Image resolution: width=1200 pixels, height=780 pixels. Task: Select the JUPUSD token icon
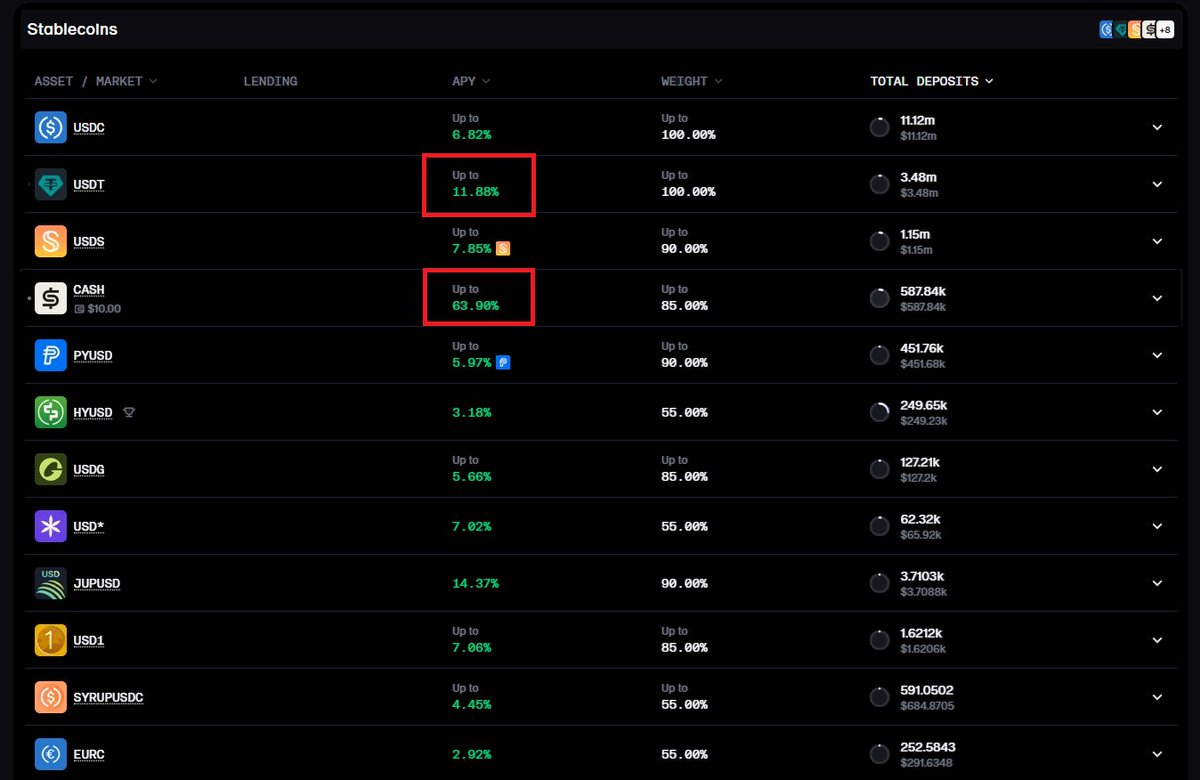(50, 583)
